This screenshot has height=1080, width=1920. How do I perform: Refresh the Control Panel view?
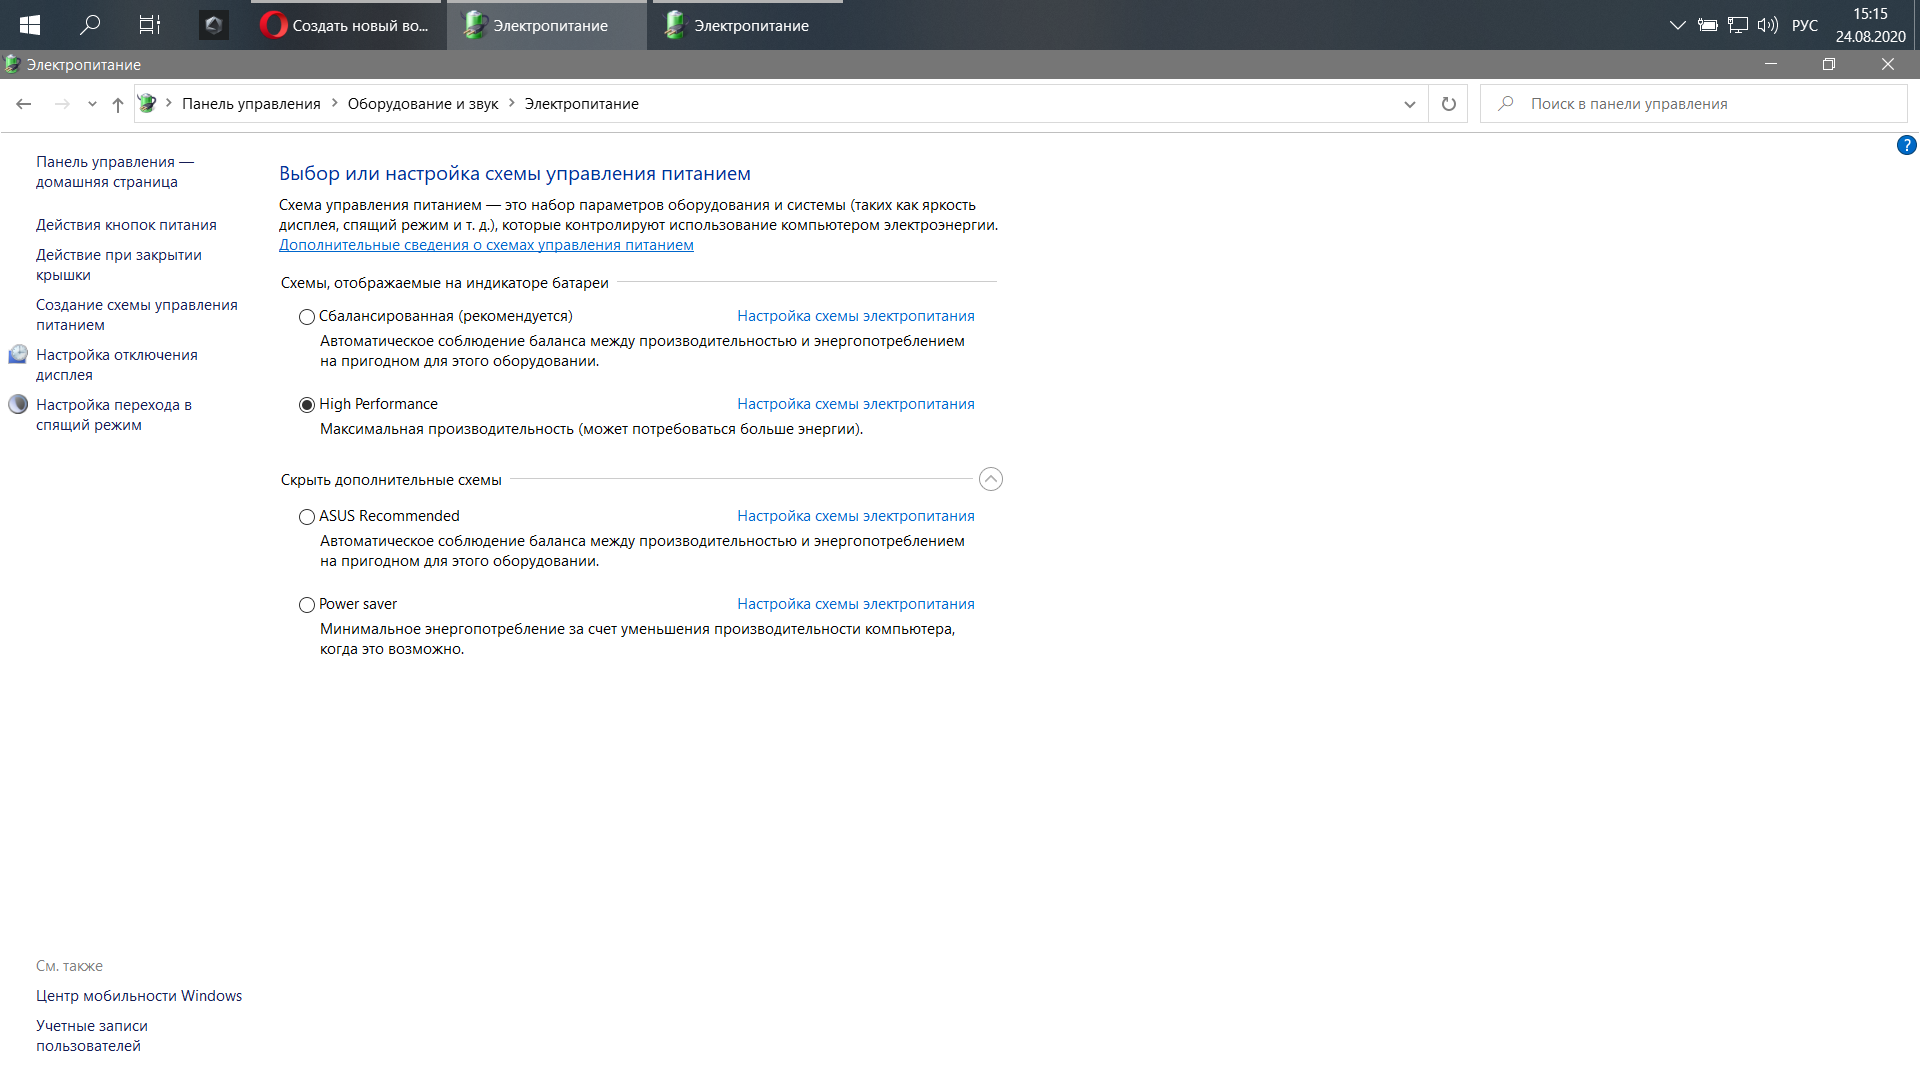coord(1449,104)
